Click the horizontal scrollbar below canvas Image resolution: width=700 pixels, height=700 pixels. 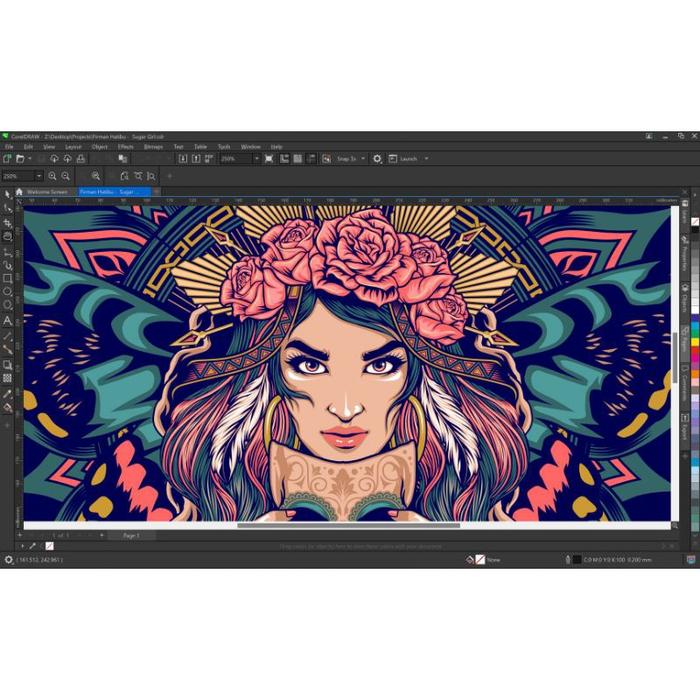pyautogui.click(x=348, y=525)
